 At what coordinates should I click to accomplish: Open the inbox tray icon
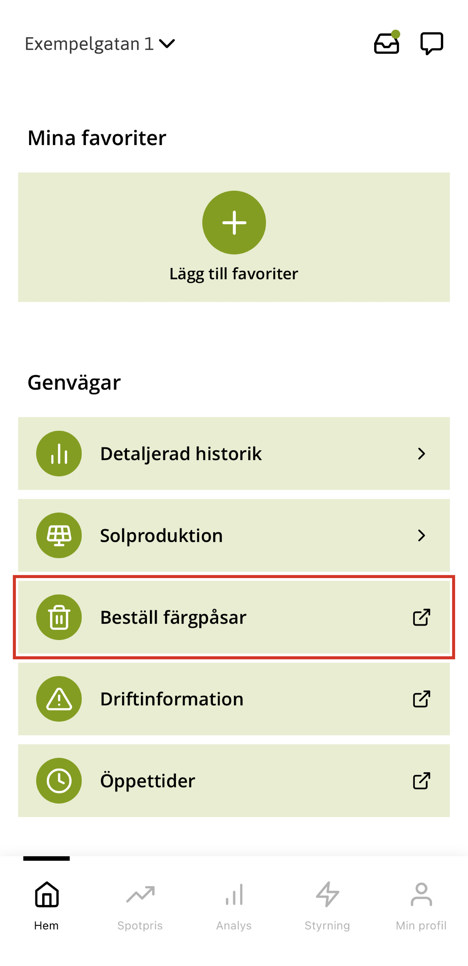tap(387, 43)
